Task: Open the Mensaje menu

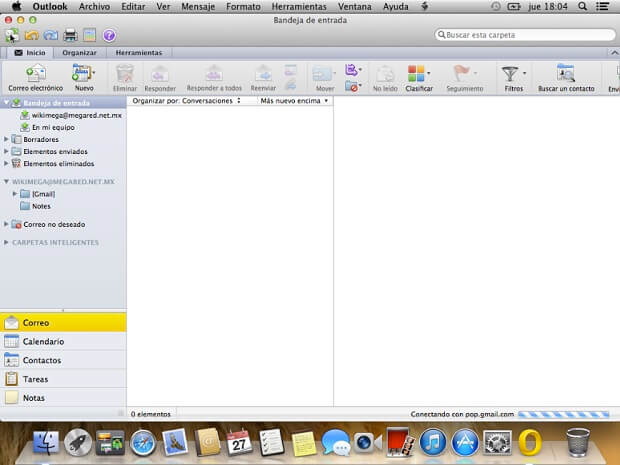Action: [198, 7]
